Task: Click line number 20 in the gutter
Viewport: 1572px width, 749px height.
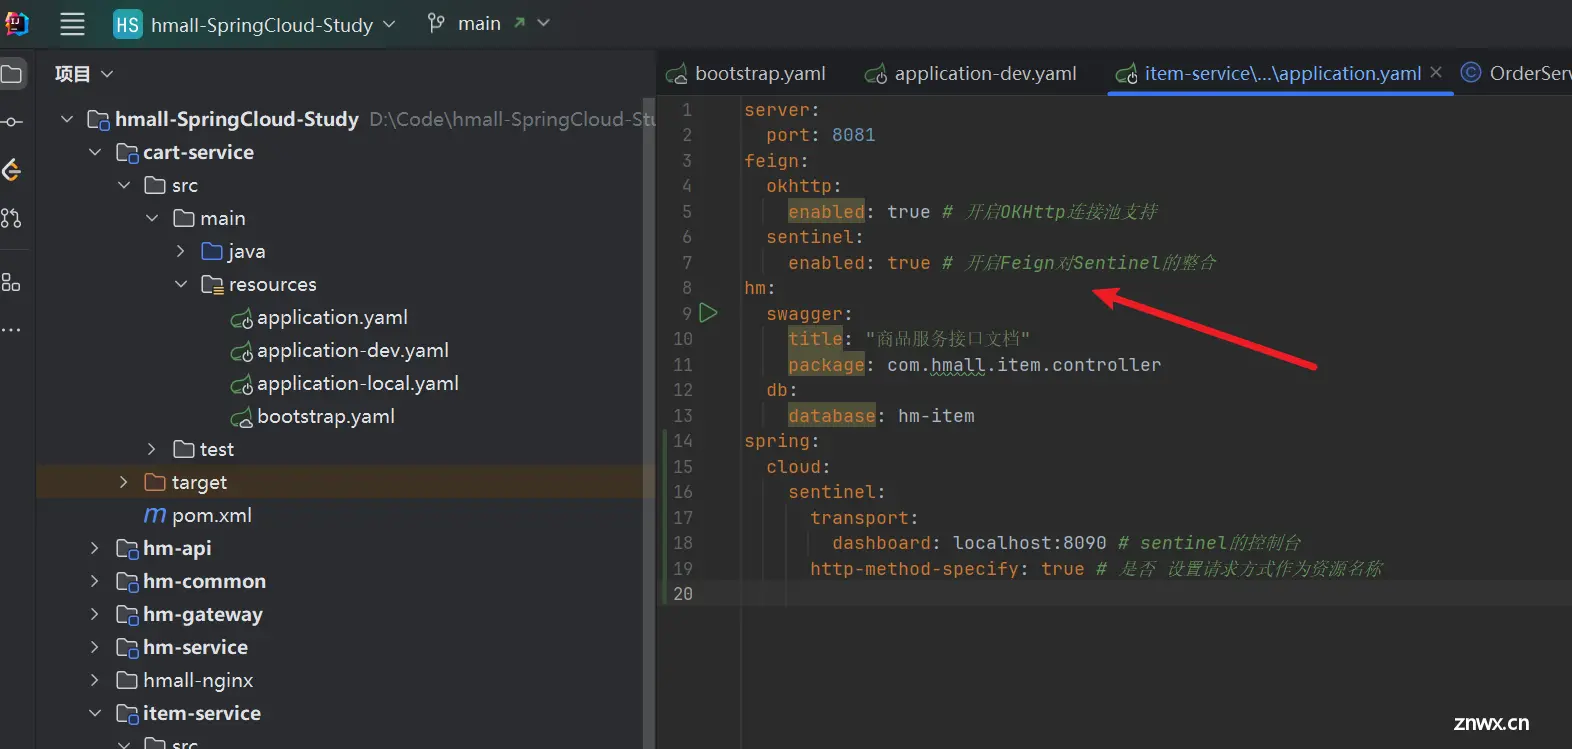Action: click(683, 594)
